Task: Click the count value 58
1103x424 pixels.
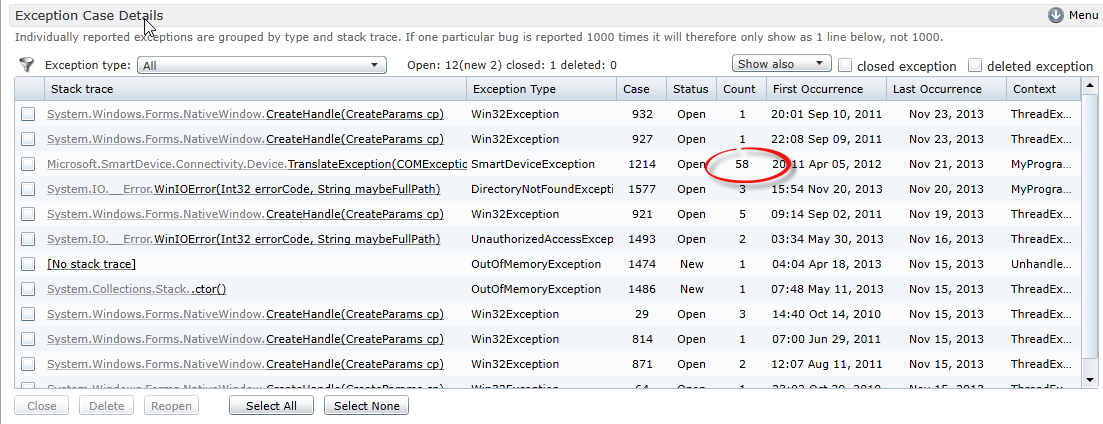Action: click(x=741, y=164)
